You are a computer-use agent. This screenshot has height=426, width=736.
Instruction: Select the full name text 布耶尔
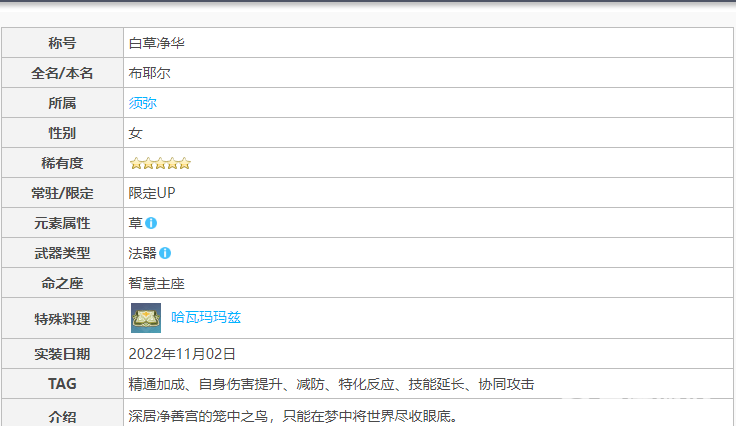pos(149,73)
